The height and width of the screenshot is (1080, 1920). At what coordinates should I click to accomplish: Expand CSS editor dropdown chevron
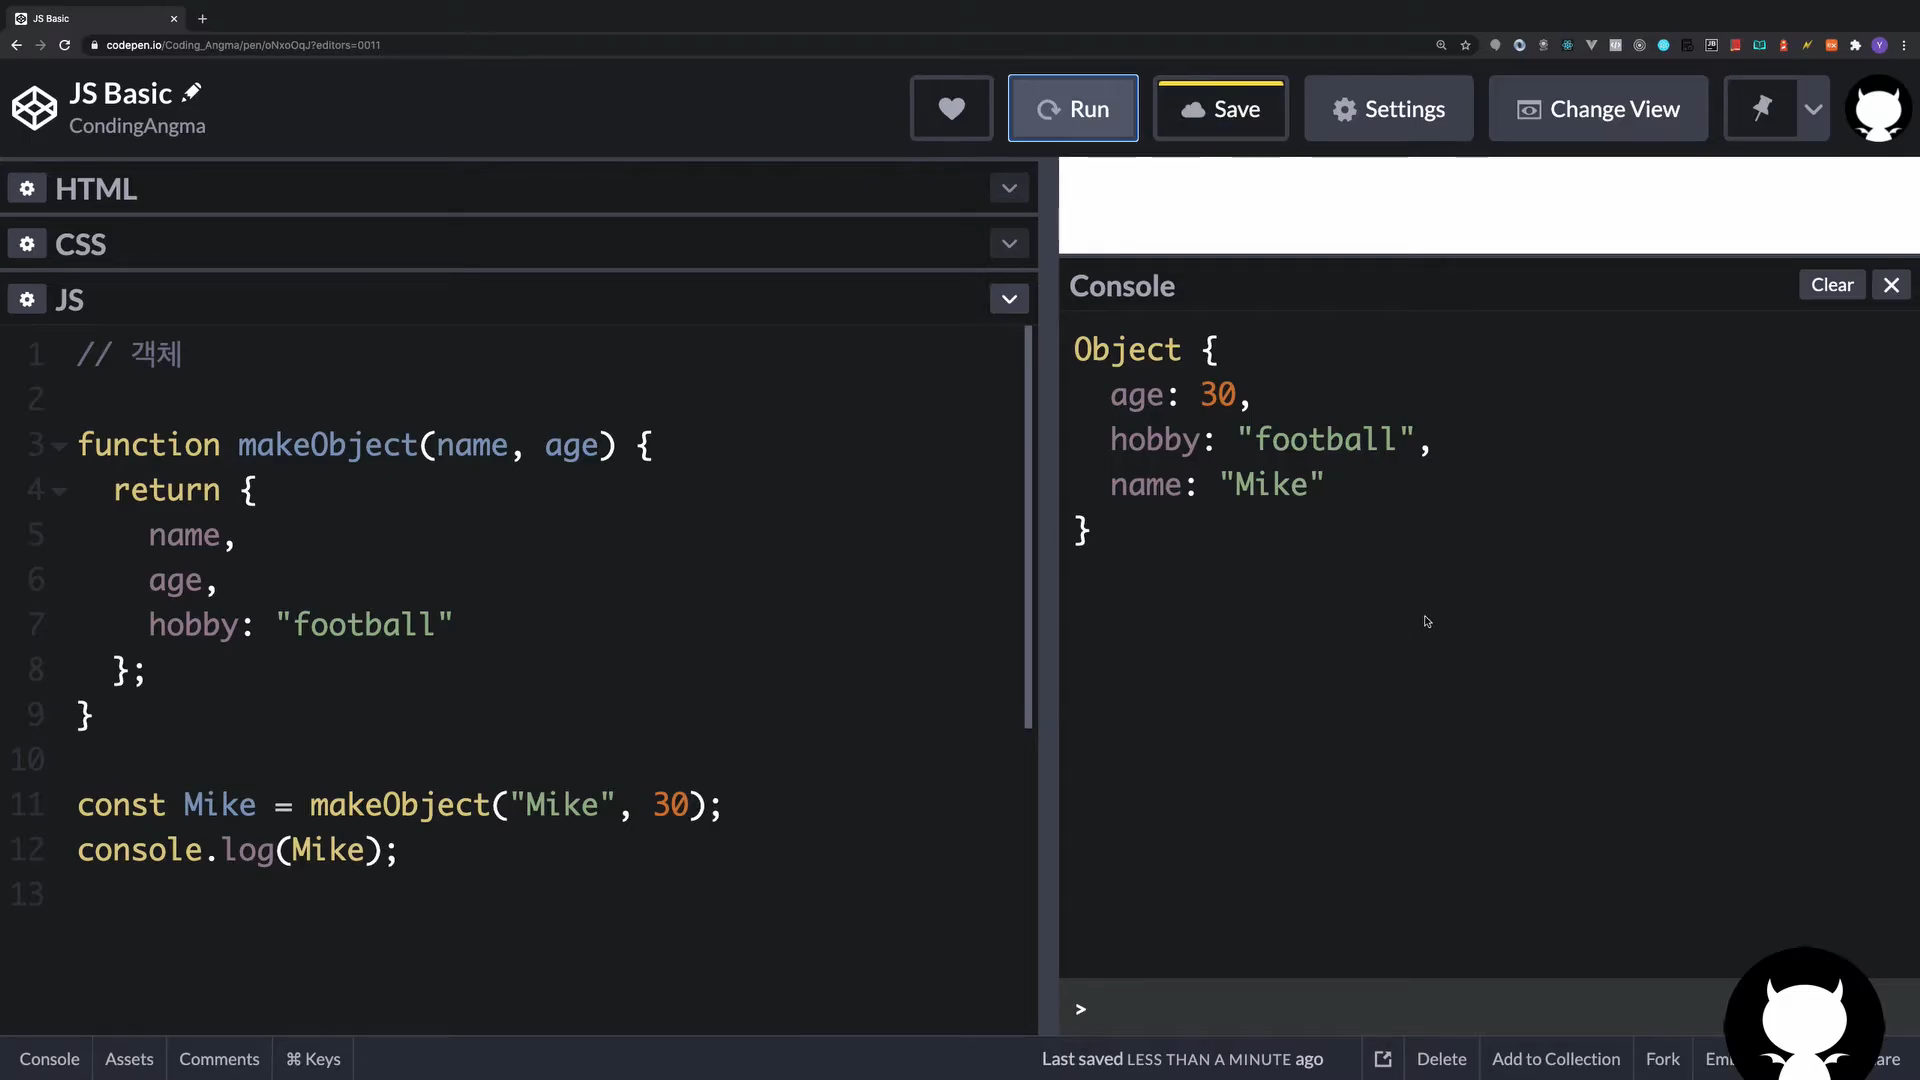click(1009, 243)
